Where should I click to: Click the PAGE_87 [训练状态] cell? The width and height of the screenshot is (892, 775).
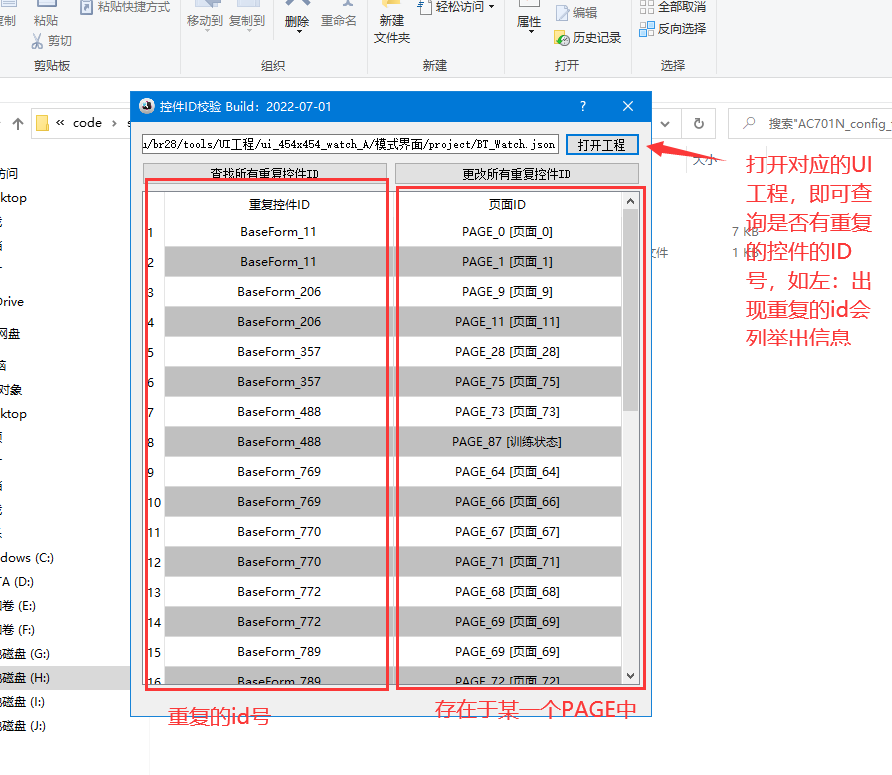[x=507, y=442]
